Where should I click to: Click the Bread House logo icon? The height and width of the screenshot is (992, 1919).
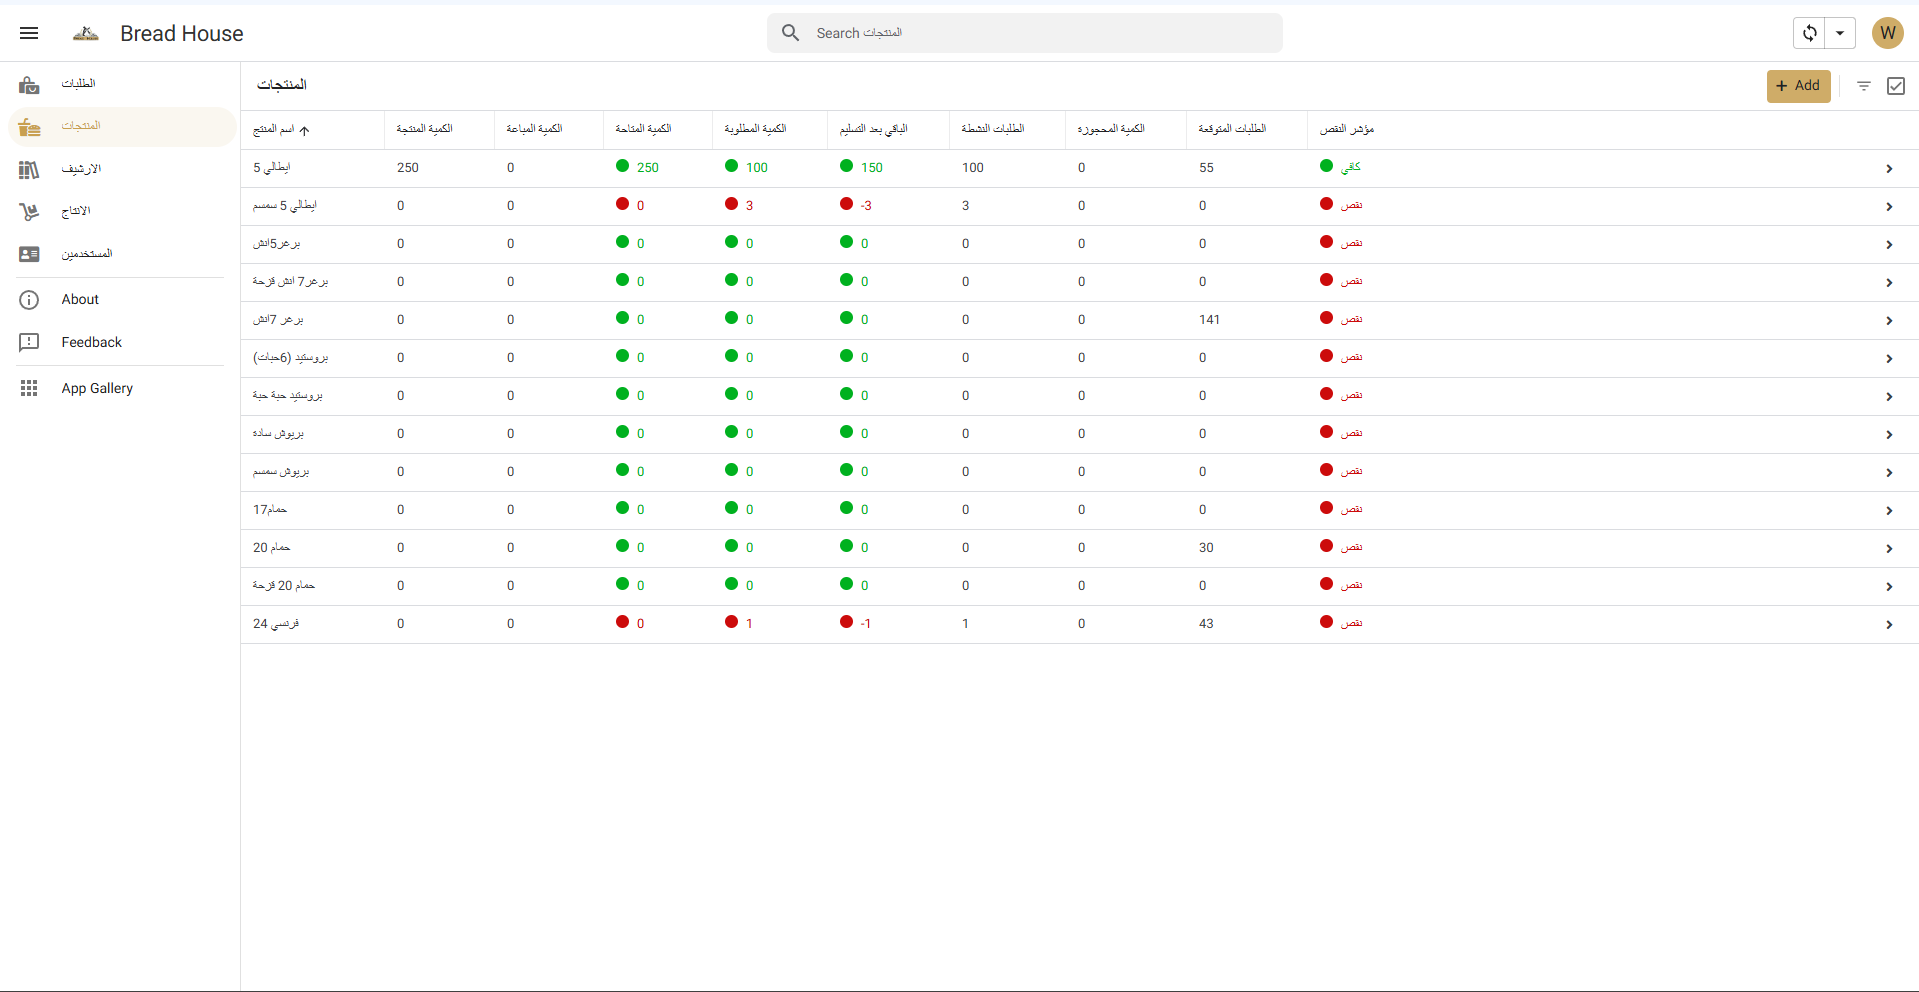coord(86,33)
